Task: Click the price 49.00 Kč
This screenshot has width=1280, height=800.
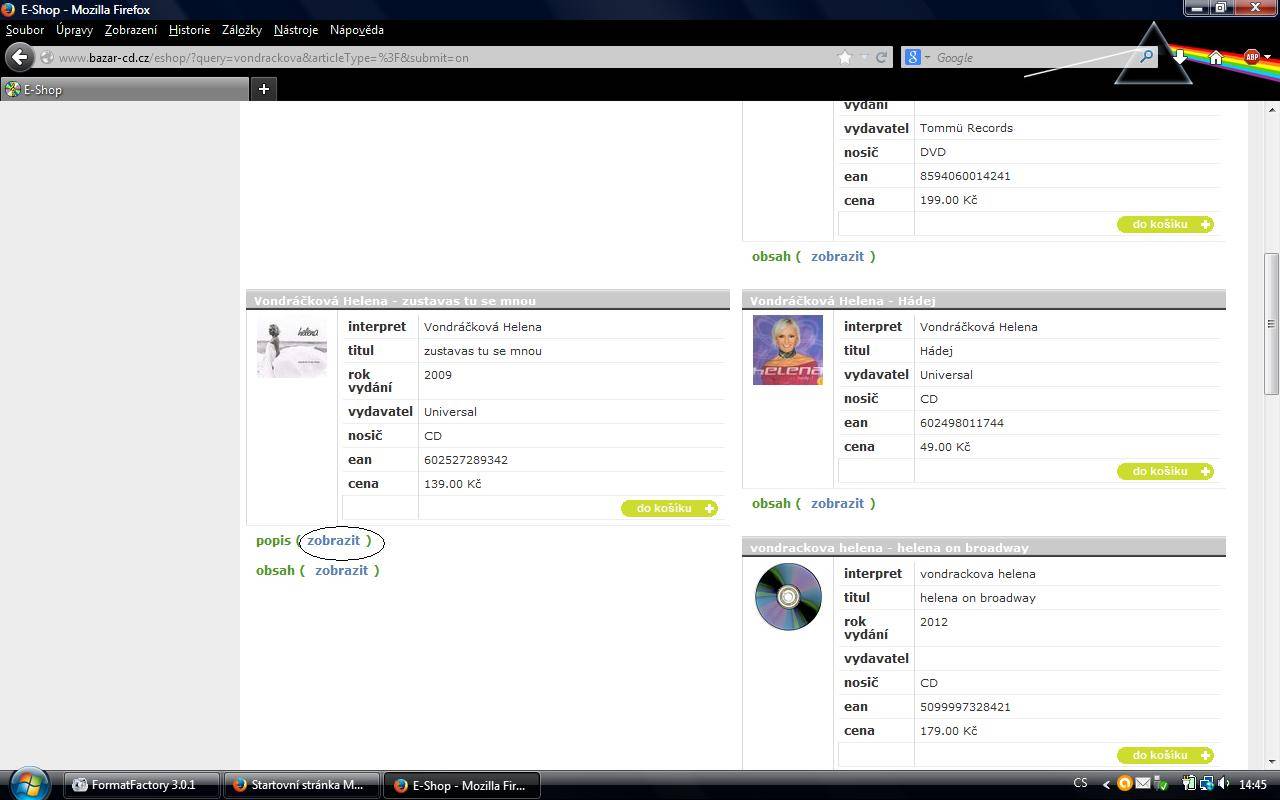Action: coord(945,447)
